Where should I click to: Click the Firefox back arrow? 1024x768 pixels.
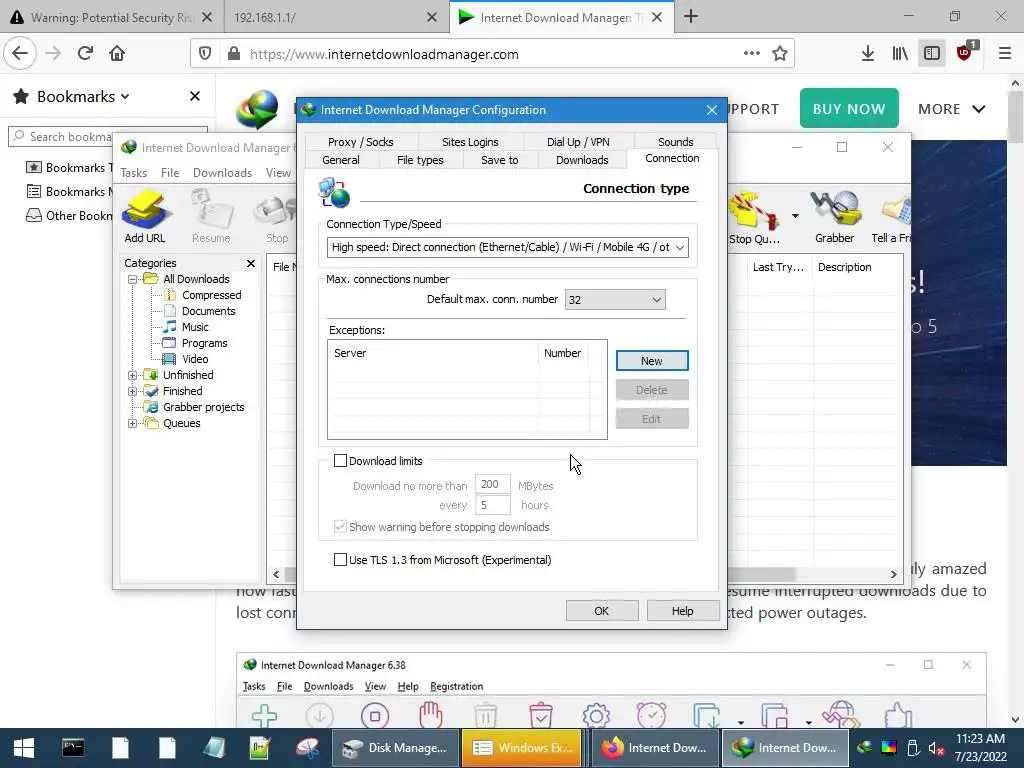[20, 54]
